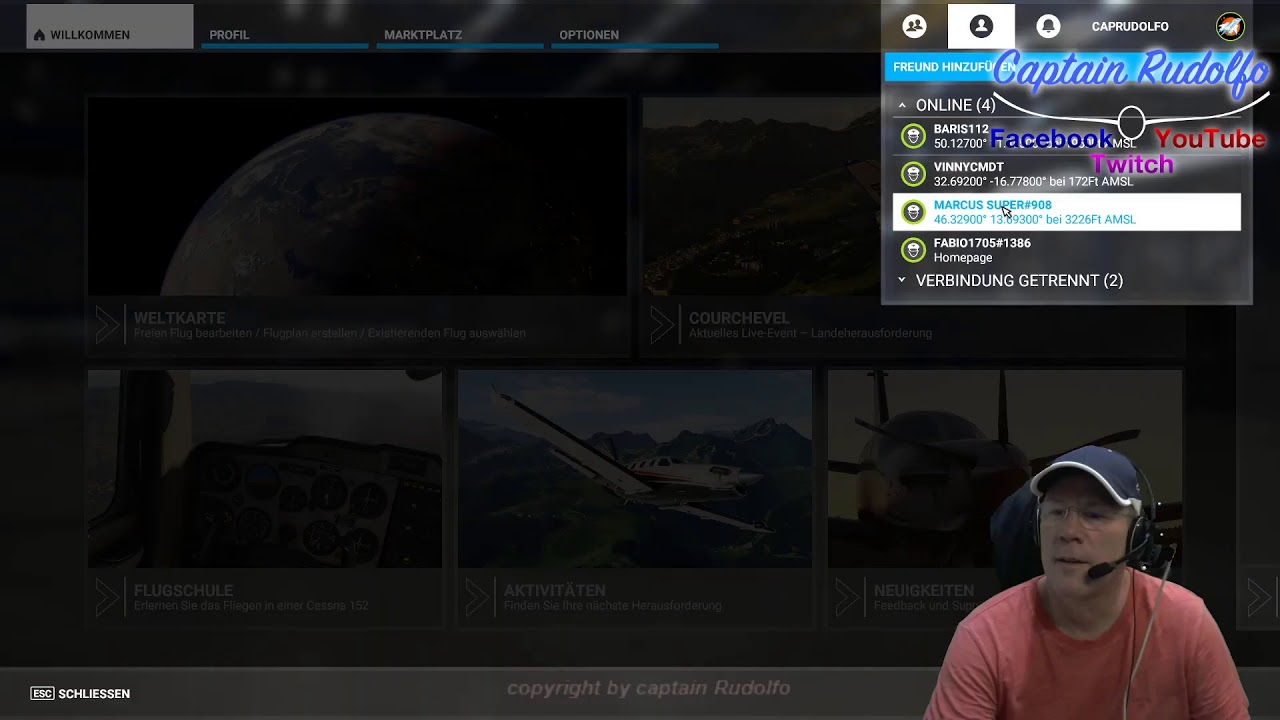Click VINNYCMDT pilot avatar icon
The width and height of the screenshot is (1280, 720).
pos(913,174)
